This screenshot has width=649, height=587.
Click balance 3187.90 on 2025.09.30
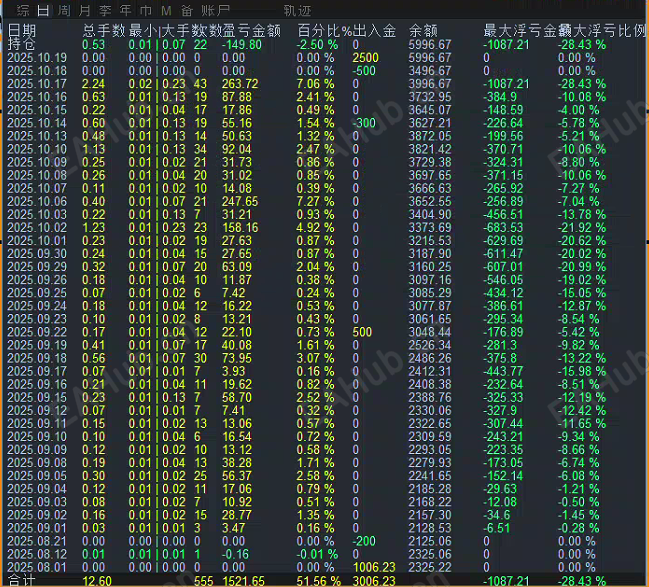point(430,254)
